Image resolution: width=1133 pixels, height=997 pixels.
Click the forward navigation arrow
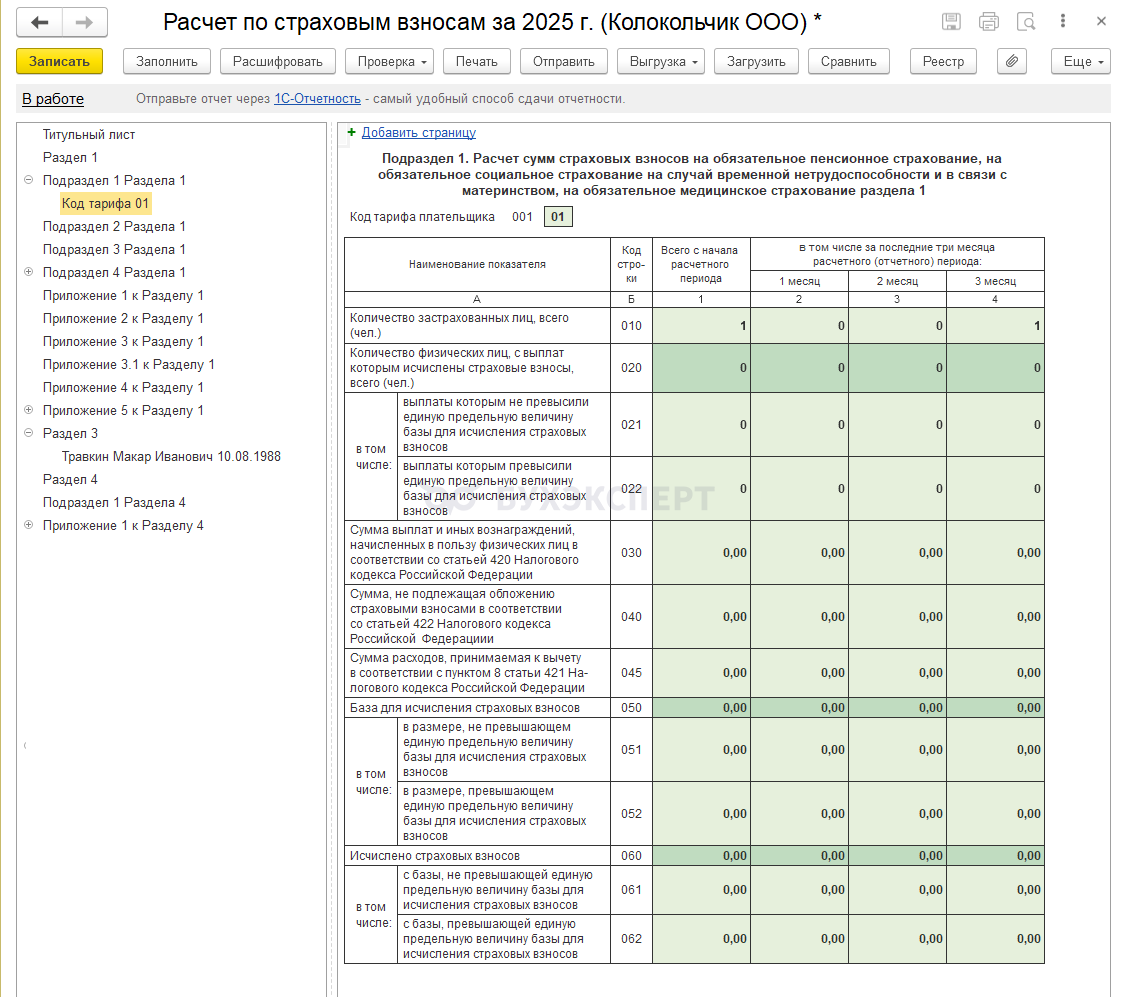click(x=85, y=22)
